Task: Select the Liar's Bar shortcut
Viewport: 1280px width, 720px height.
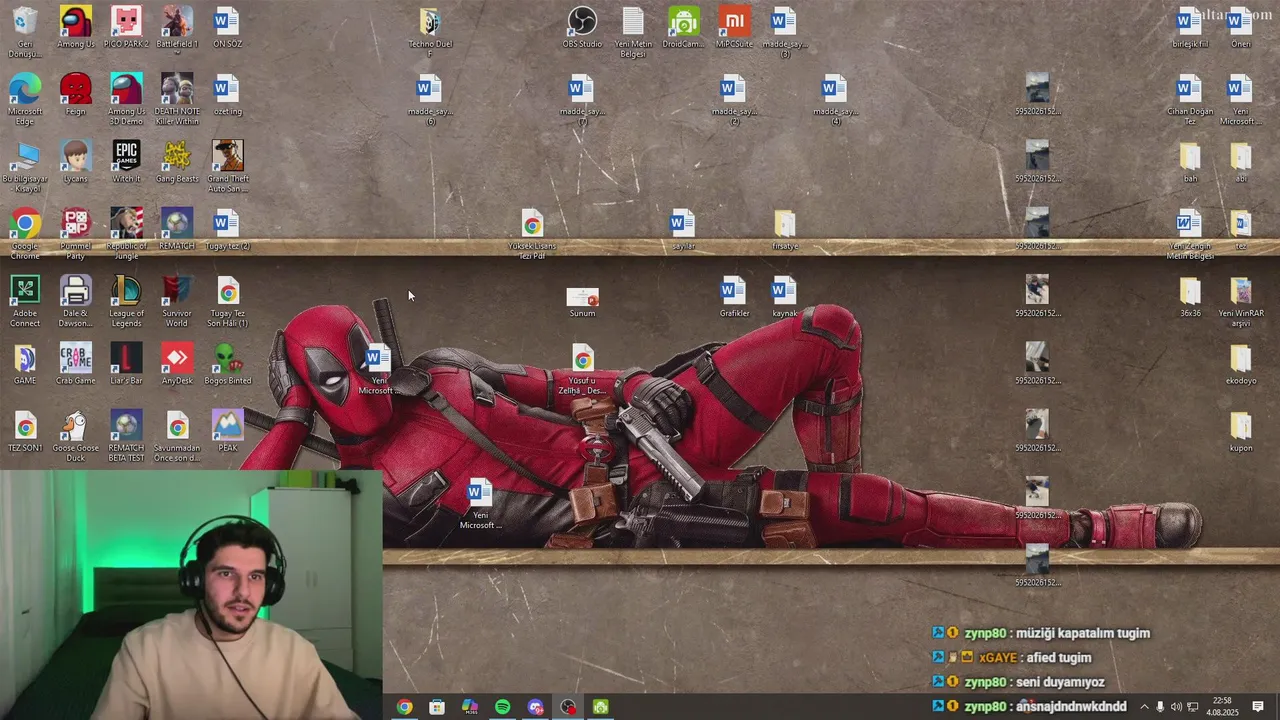Action: 126,364
